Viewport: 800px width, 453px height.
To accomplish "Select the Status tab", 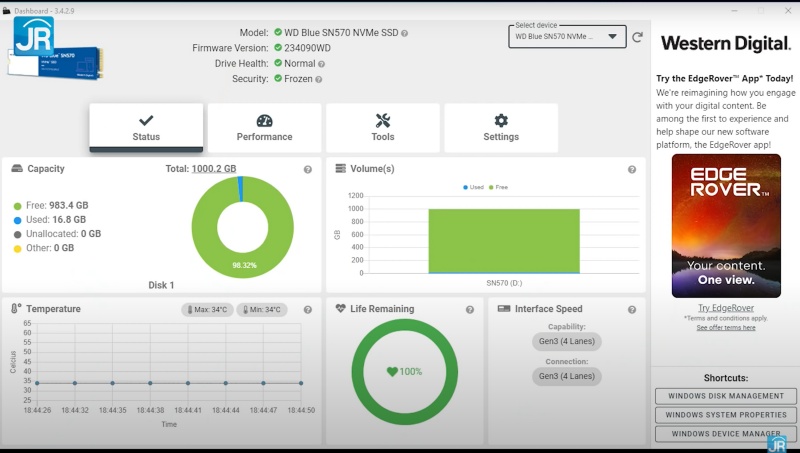I will pos(146,128).
